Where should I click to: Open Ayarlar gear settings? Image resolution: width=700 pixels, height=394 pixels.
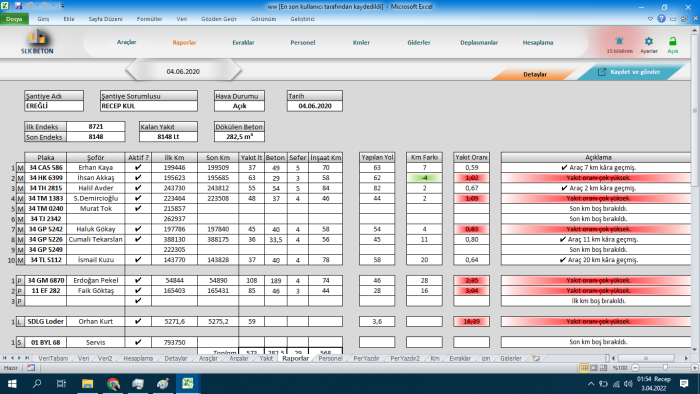click(x=649, y=41)
